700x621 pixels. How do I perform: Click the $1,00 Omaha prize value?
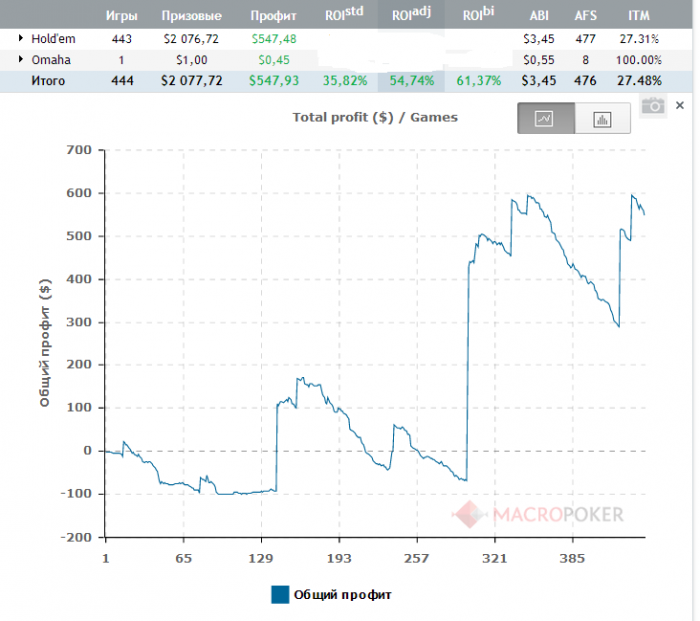(192, 60)
